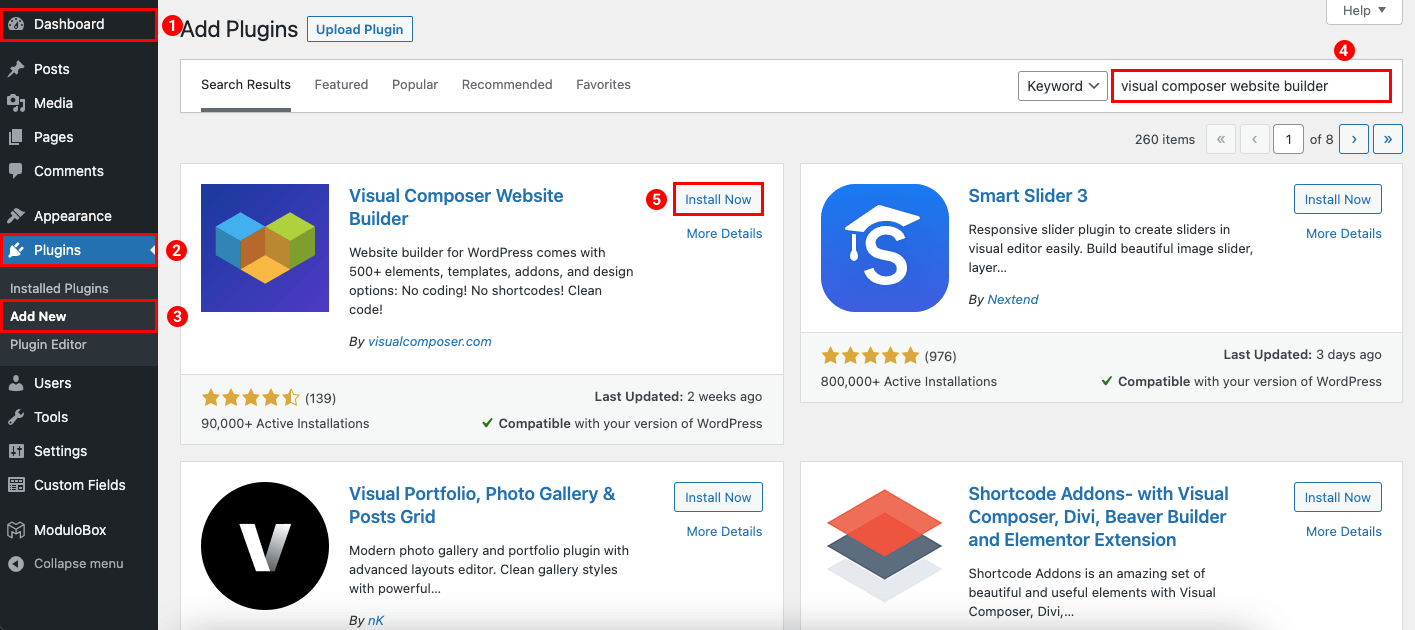Click the Visual Composer star rating
Viewport: 1415px width, 630px height.
(x=251, y=397)
